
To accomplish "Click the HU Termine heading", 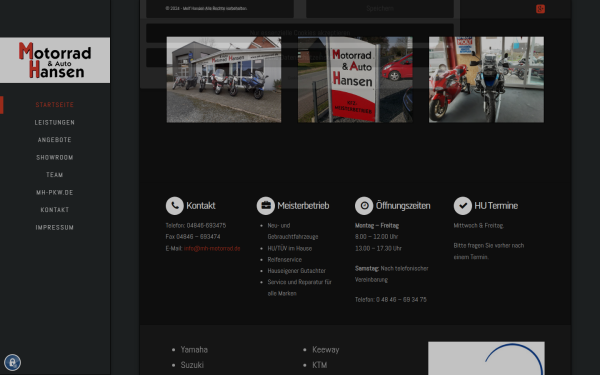I will click(496, 205).
